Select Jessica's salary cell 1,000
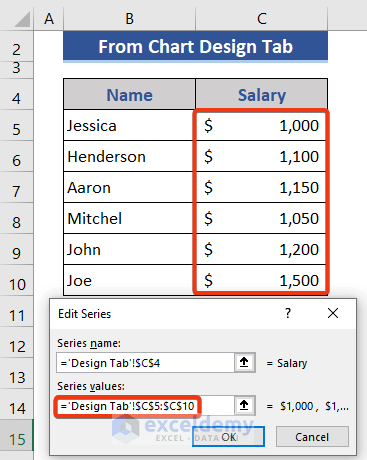The image size is (367, 460). tap(262, 125)
